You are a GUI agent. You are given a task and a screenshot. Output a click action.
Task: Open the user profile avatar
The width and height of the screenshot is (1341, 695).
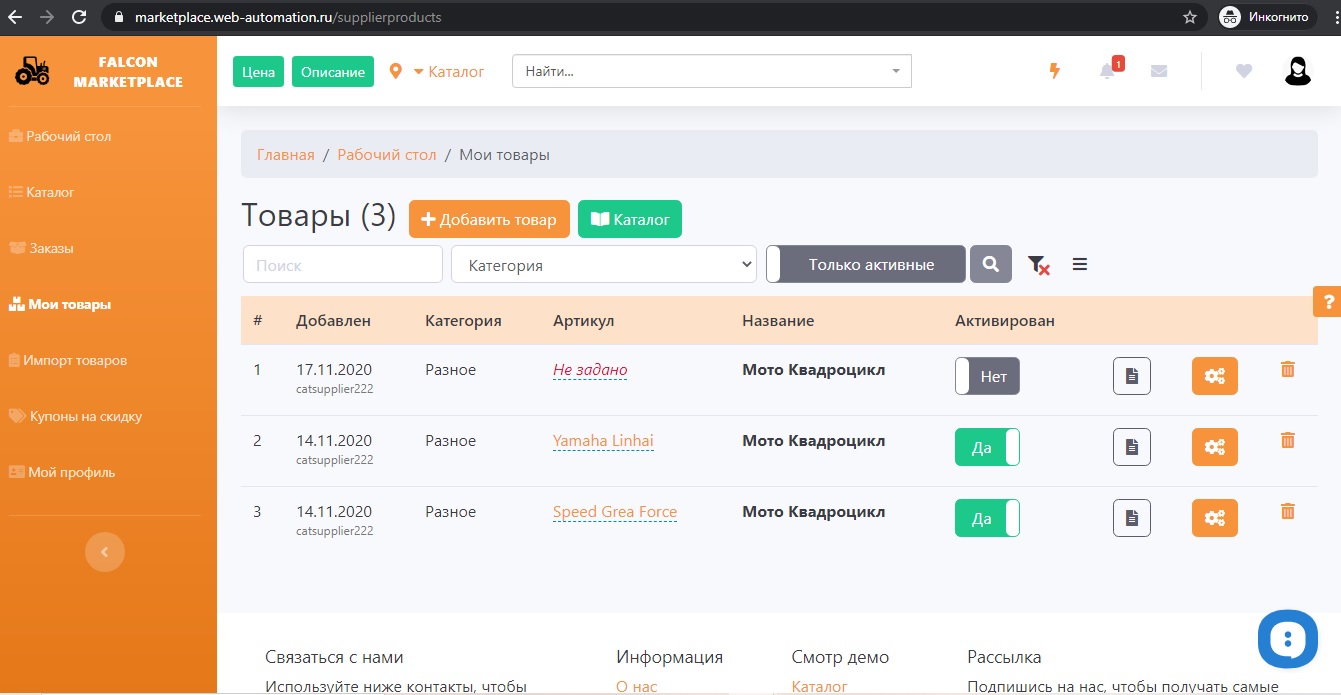click(1297, 71)
